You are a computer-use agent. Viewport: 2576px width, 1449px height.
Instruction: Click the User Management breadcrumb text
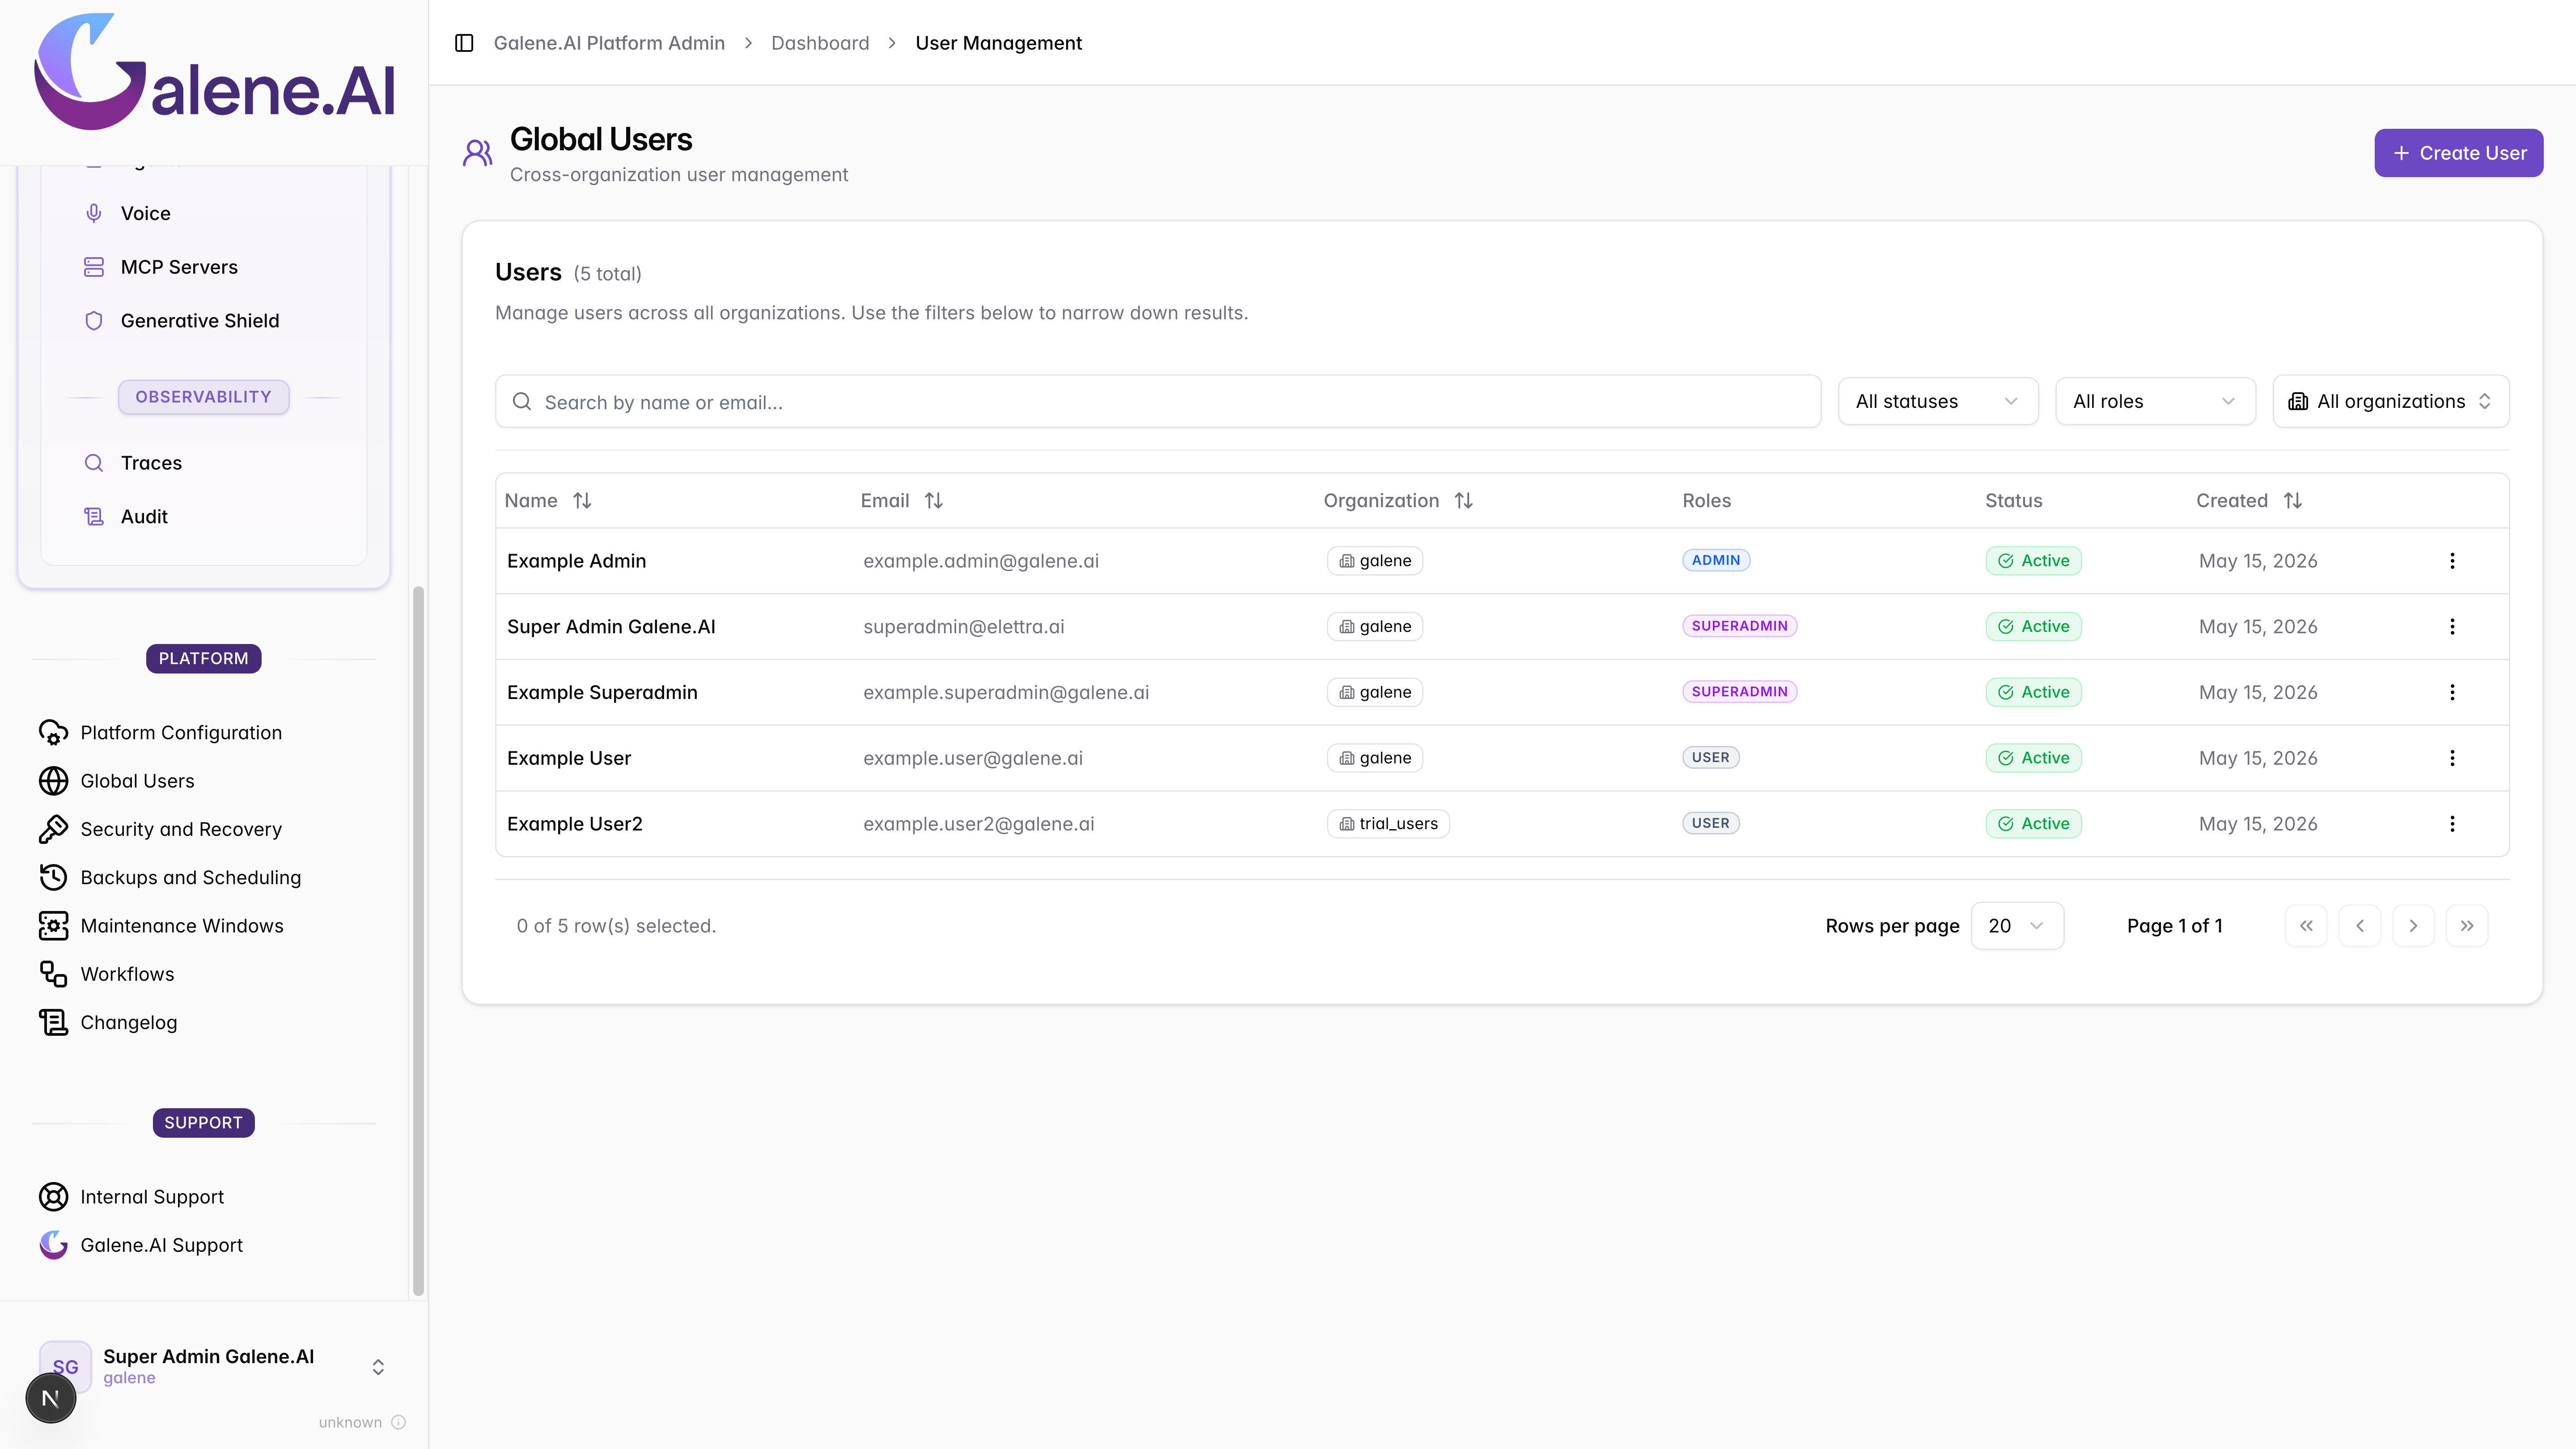(998, 43)
